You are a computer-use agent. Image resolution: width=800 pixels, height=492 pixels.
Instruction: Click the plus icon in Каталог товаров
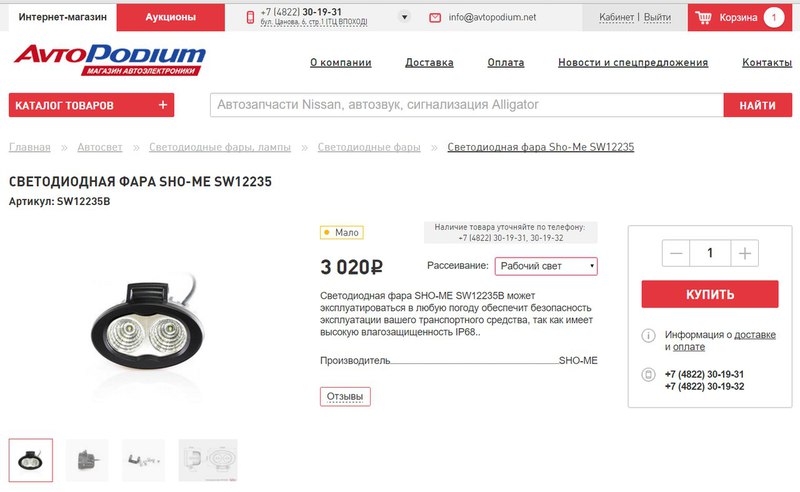pyautogui.click(x=163, y=105)
